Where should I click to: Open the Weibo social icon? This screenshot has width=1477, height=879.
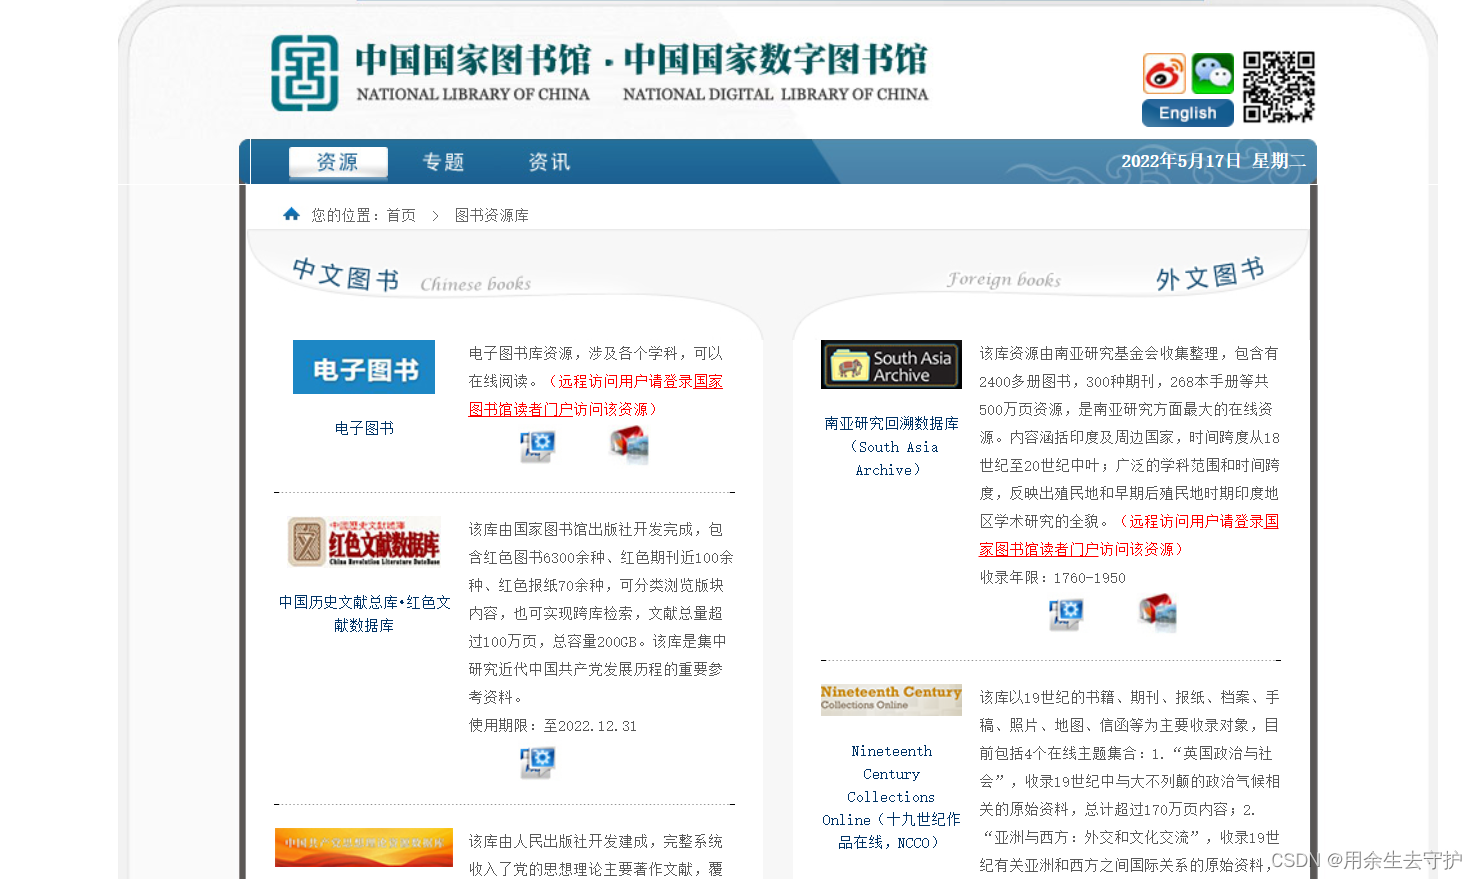click(x=1164, y=74)
